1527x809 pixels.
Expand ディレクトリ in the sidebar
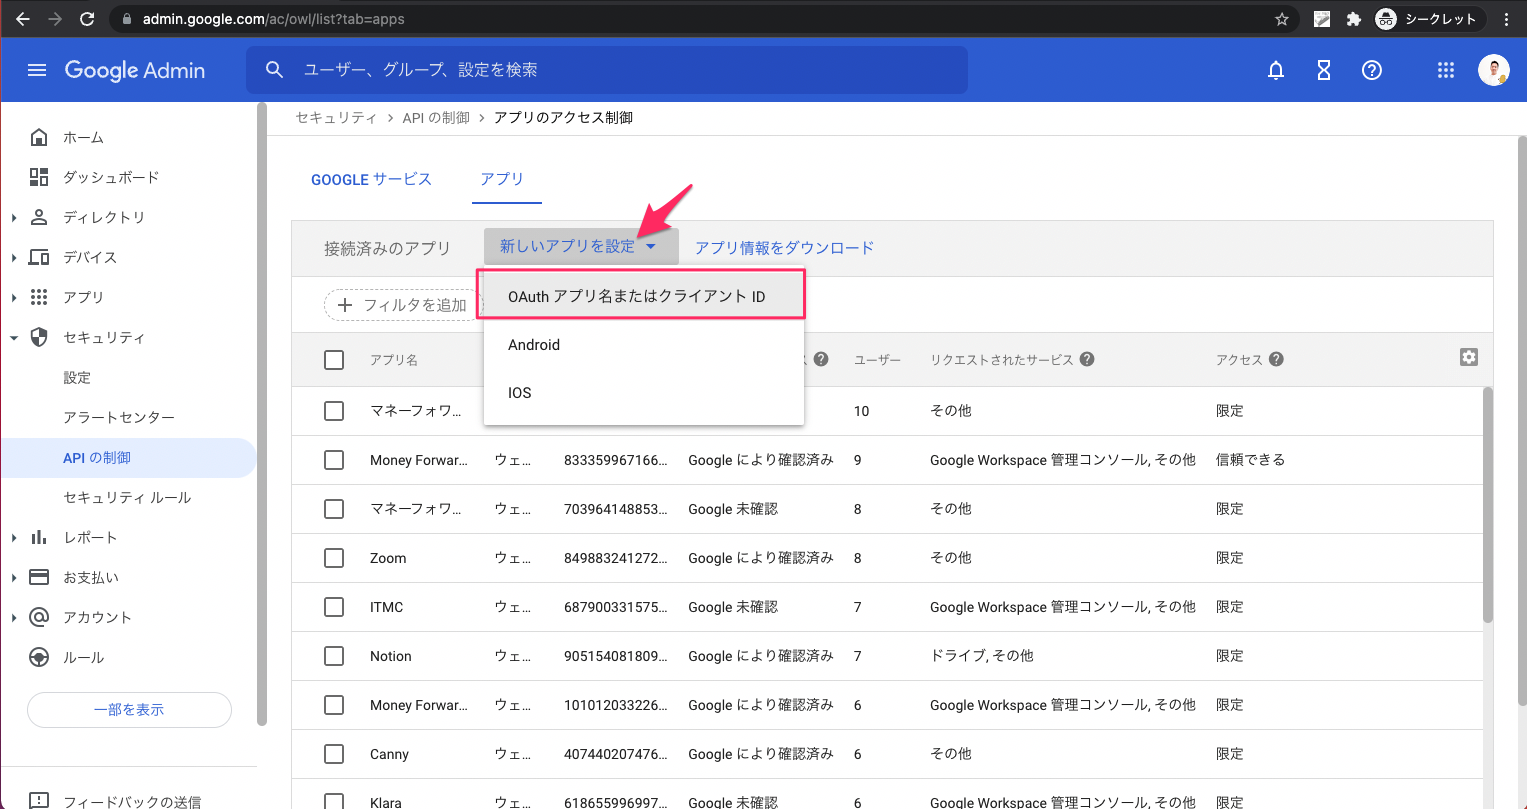[x=14, y=217]
